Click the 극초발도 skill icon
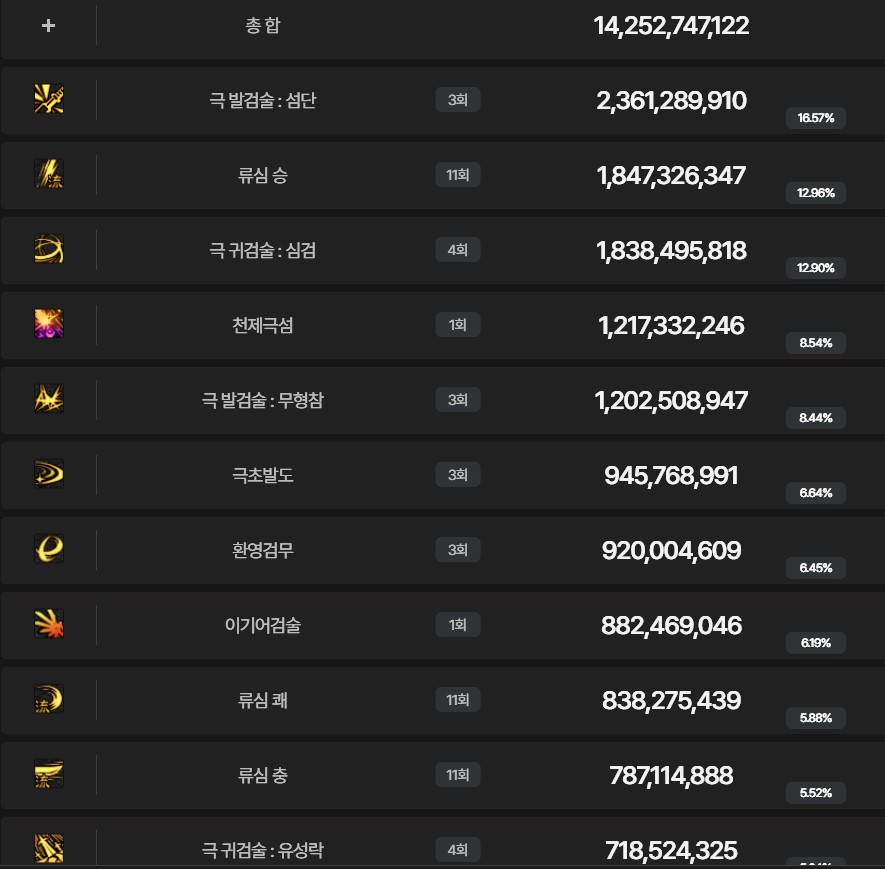 [49, 475]
